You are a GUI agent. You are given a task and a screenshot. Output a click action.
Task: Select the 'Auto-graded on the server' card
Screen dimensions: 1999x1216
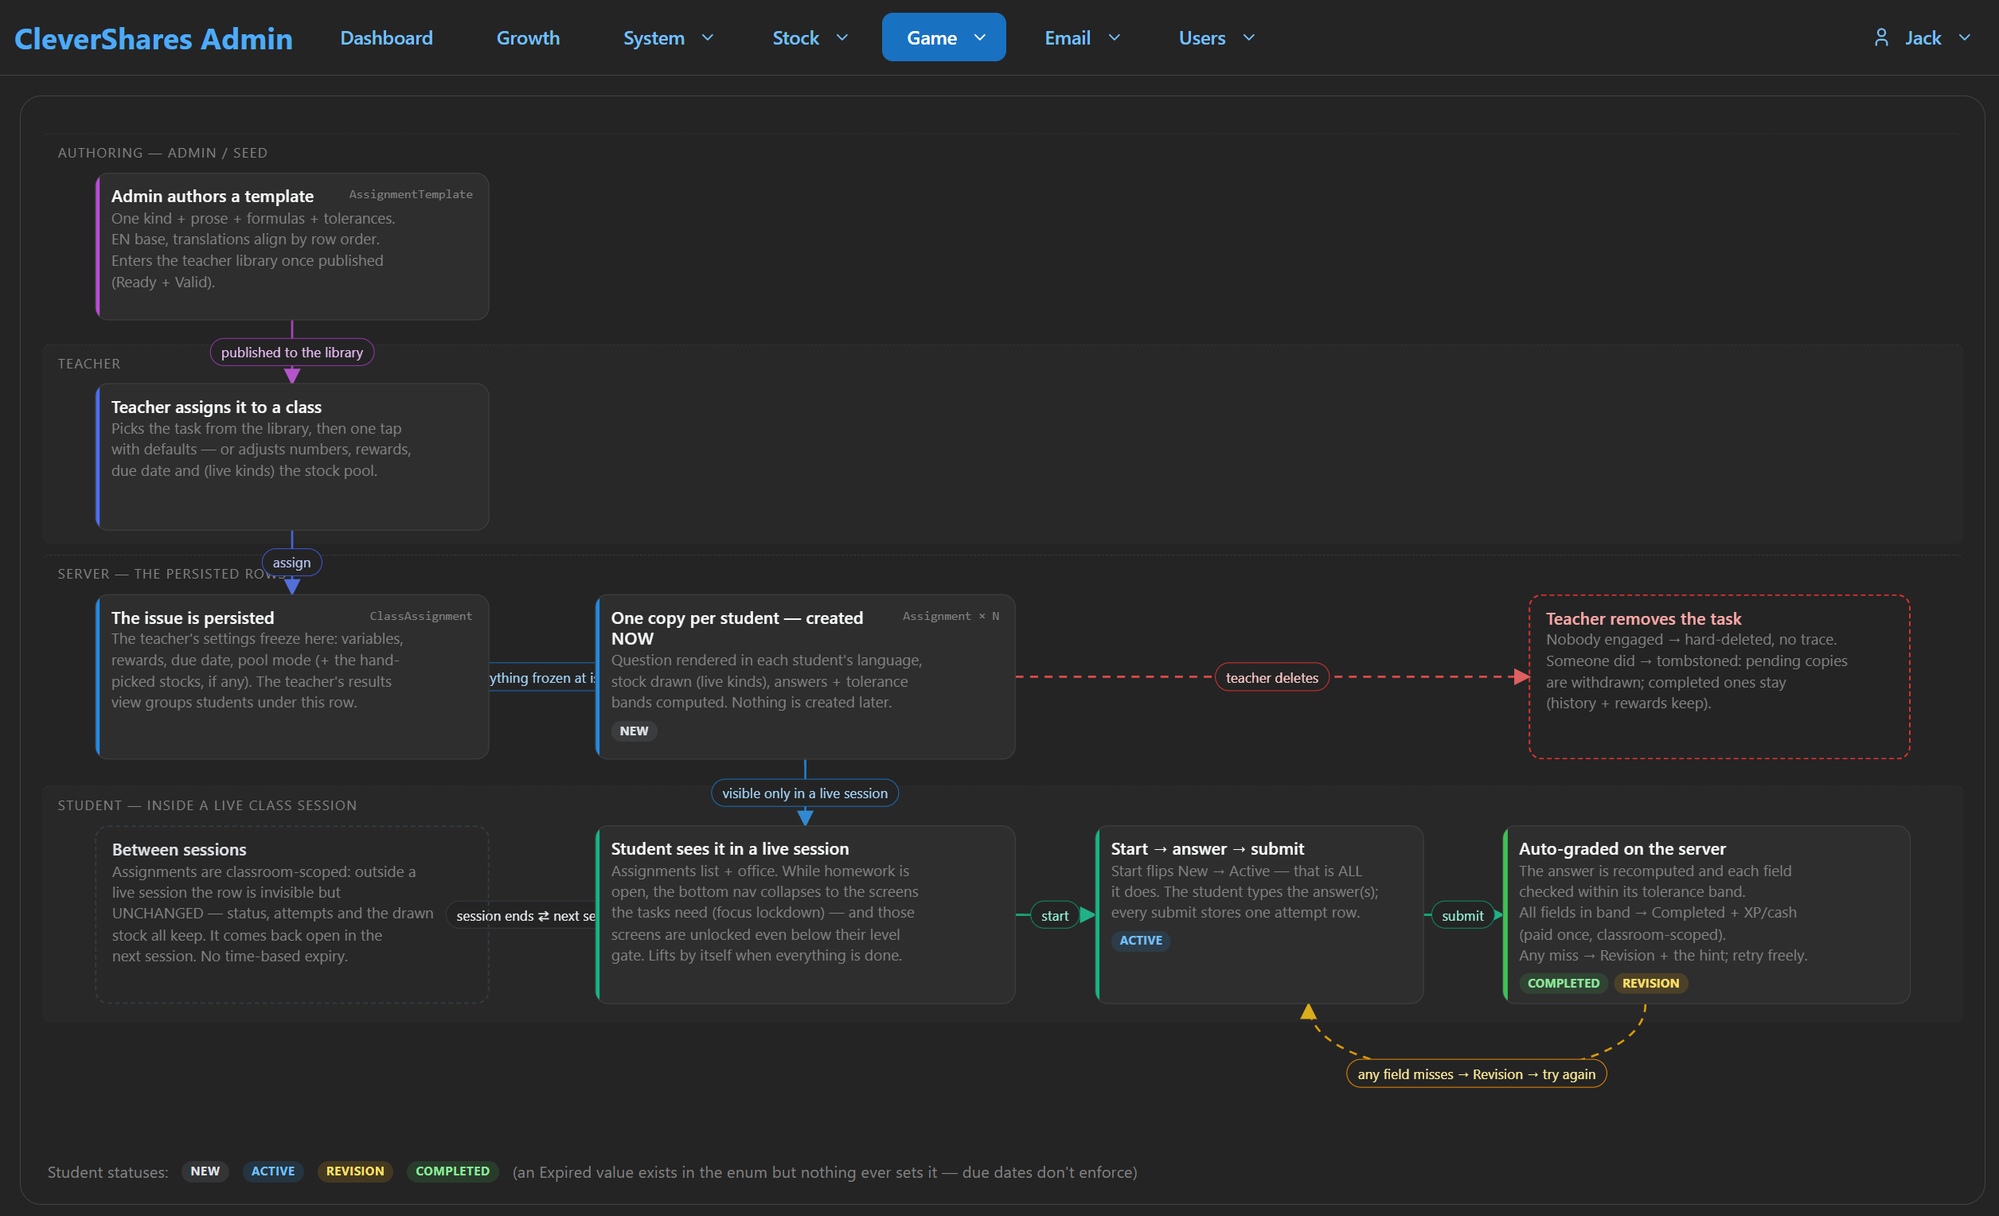point(1707,915)
